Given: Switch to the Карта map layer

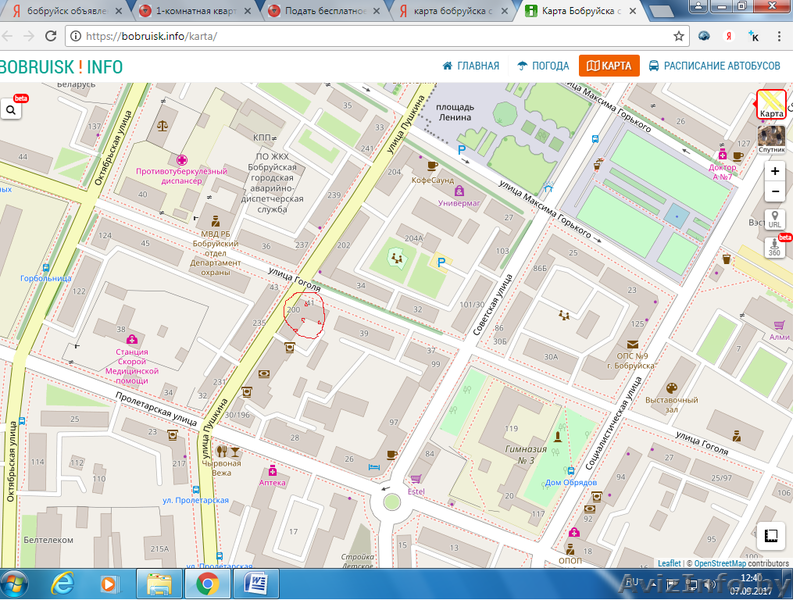Looking at the screenshot, I should tap(771, 104).
